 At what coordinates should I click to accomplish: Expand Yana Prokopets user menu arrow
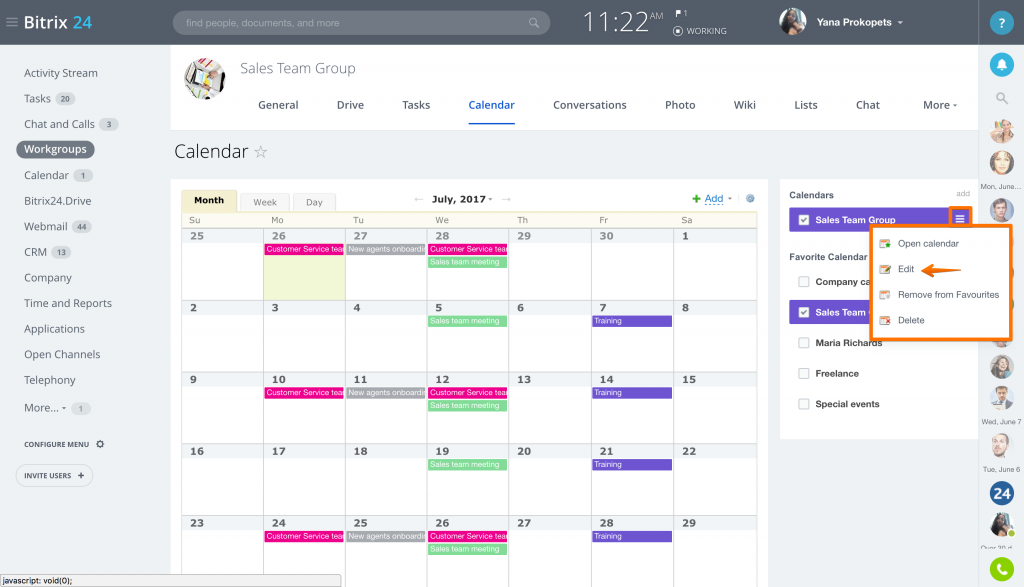pos(900,22)
